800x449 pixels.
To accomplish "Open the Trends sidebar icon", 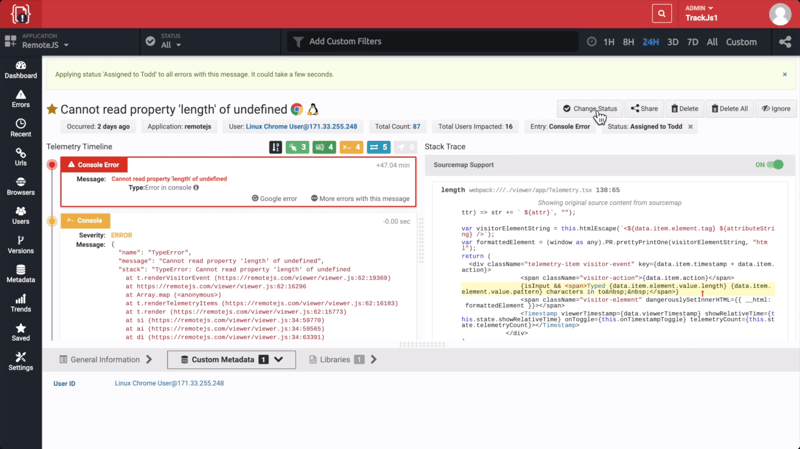I will (20, 303).
